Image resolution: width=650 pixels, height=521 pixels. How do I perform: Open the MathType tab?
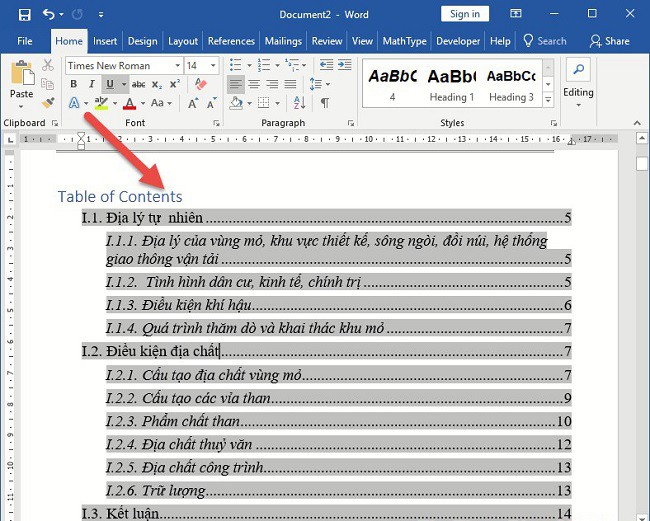(405, 41)
